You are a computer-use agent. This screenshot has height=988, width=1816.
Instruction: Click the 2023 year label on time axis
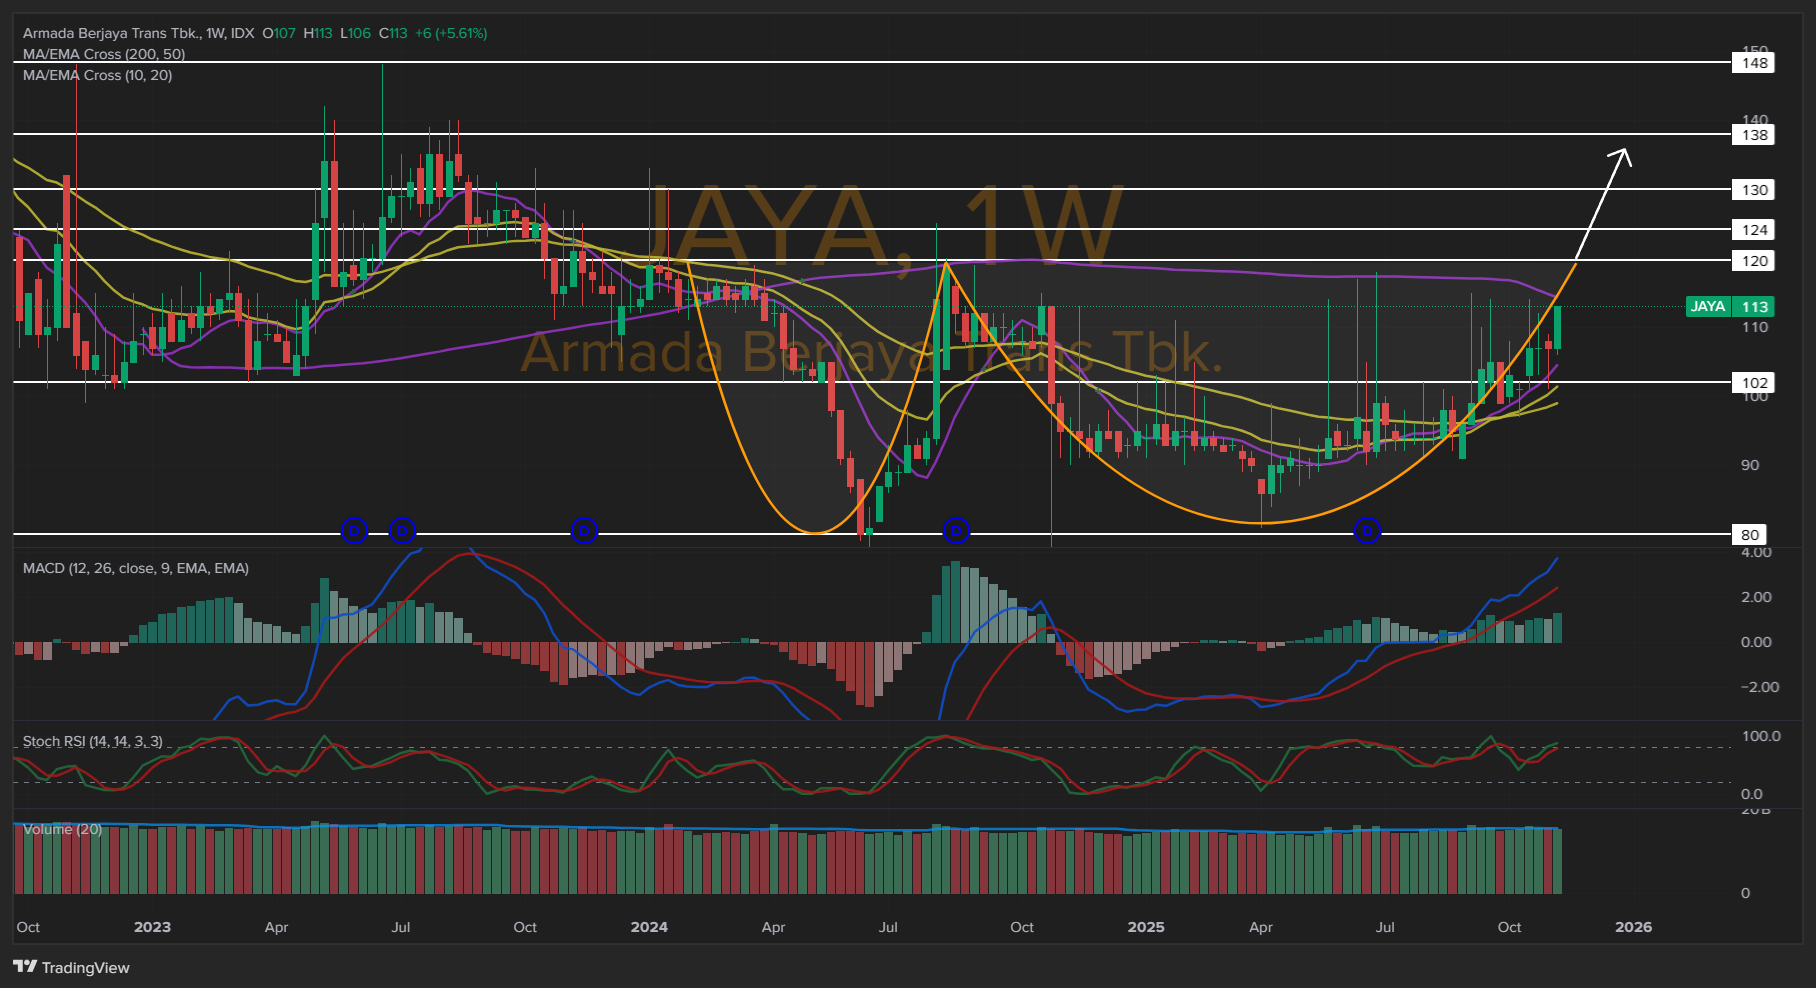tap(152, 927)
